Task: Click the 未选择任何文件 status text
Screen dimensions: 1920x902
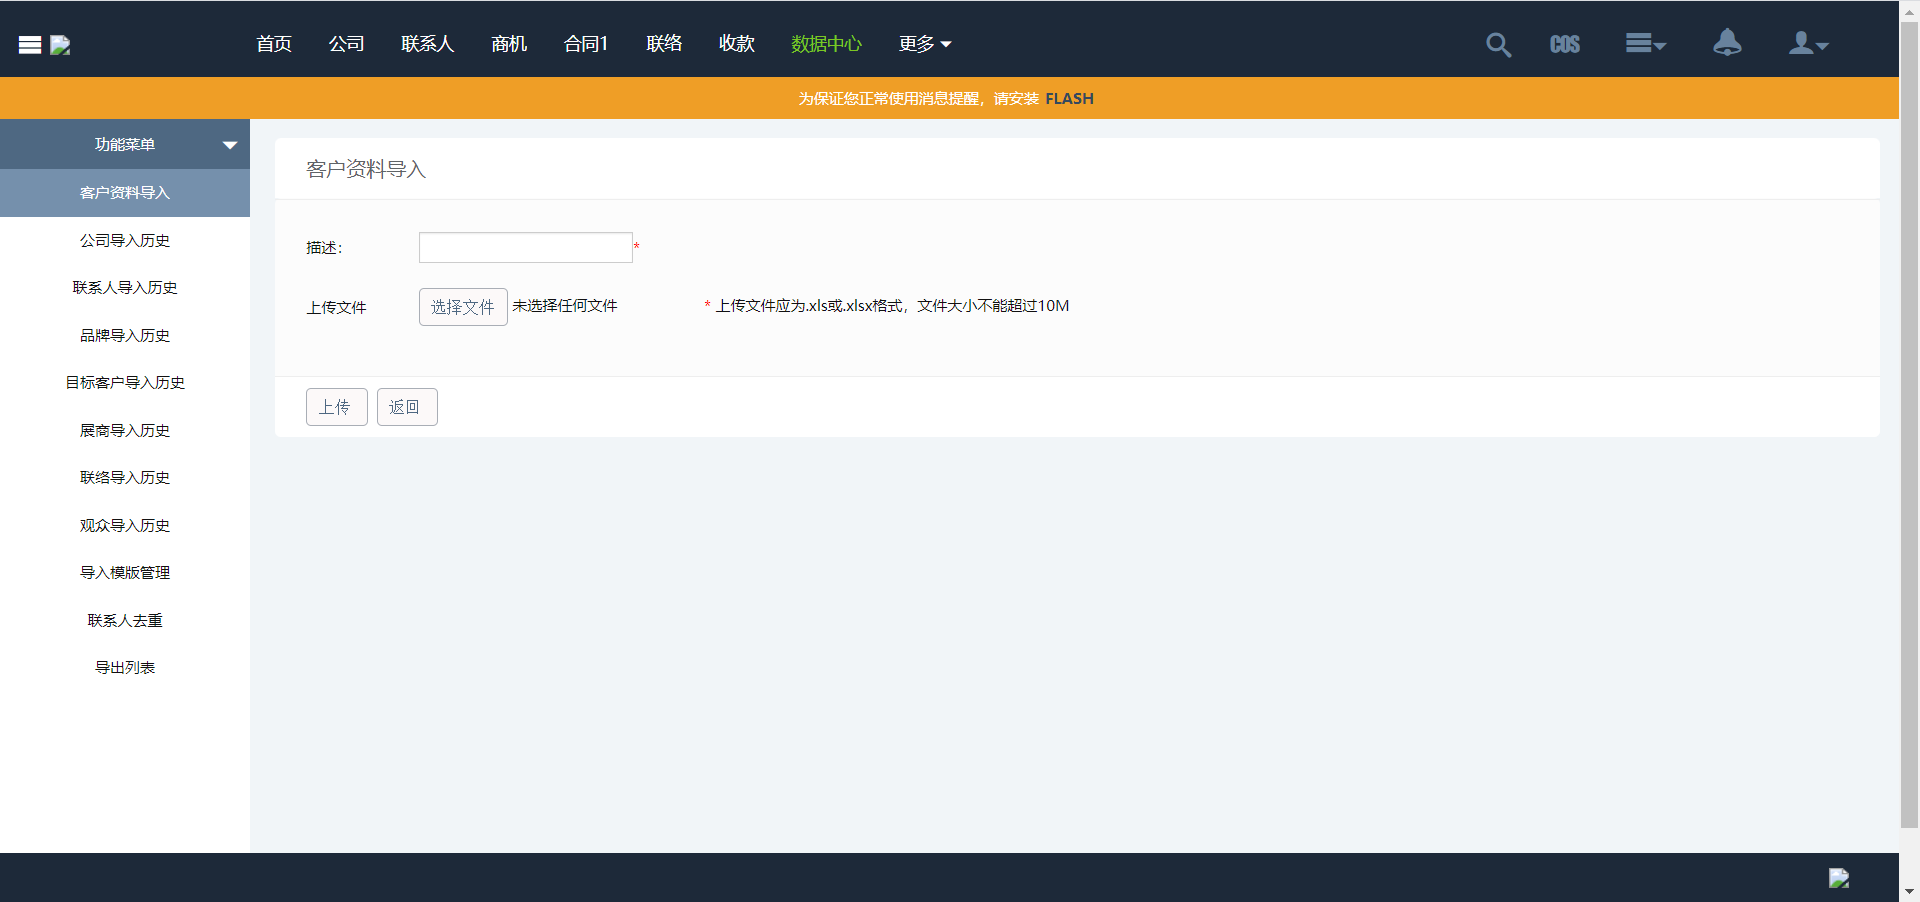Action: 565,306
